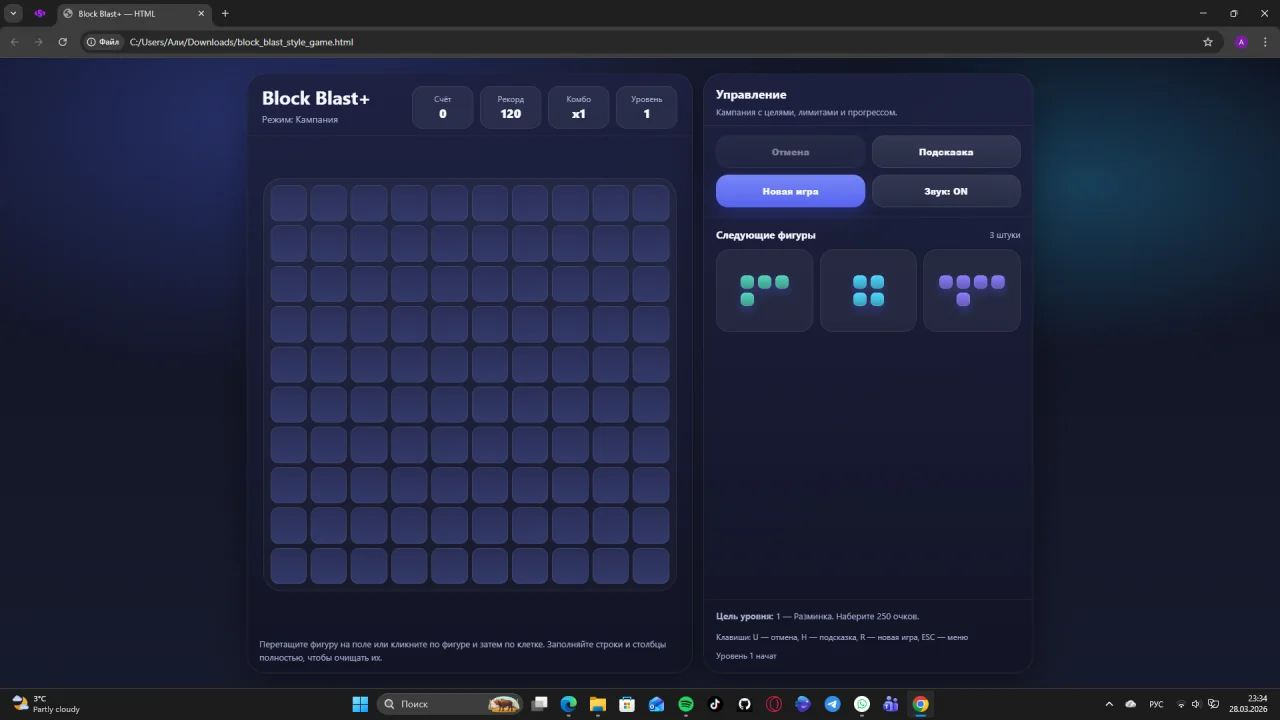Launch Telegram from the taskbar

[832, 704]
